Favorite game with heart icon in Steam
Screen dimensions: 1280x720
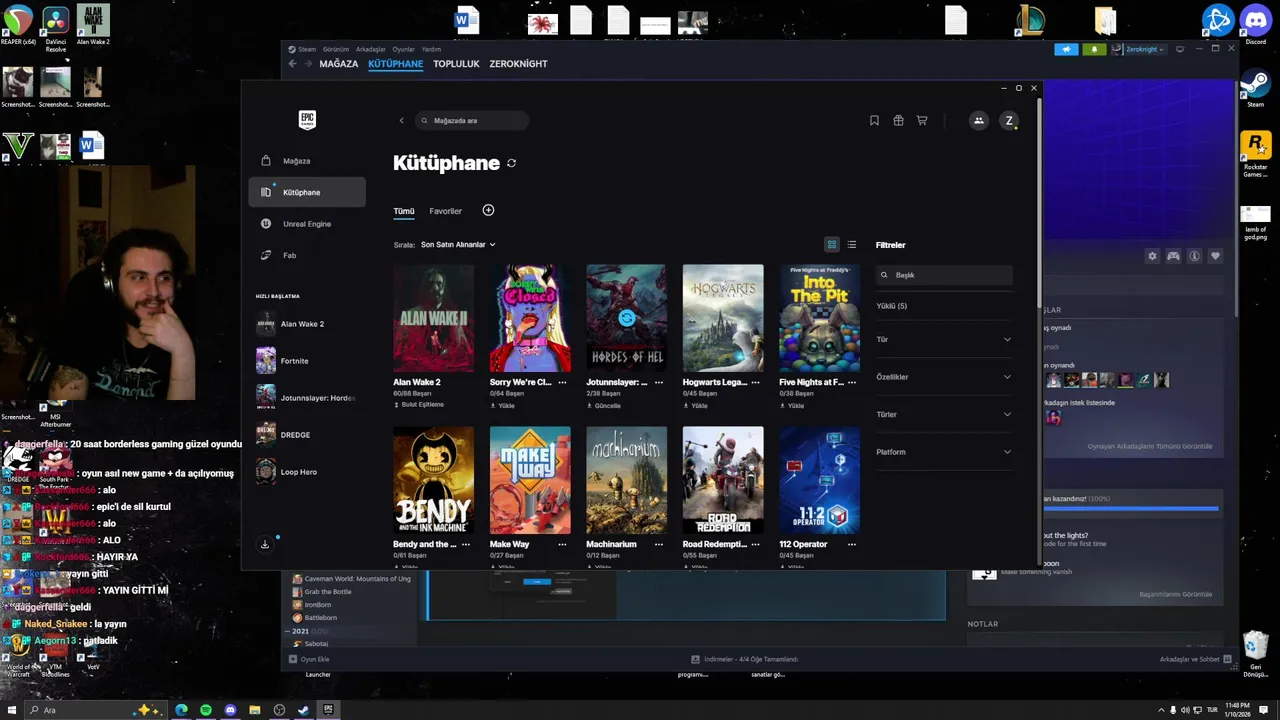1215,256
